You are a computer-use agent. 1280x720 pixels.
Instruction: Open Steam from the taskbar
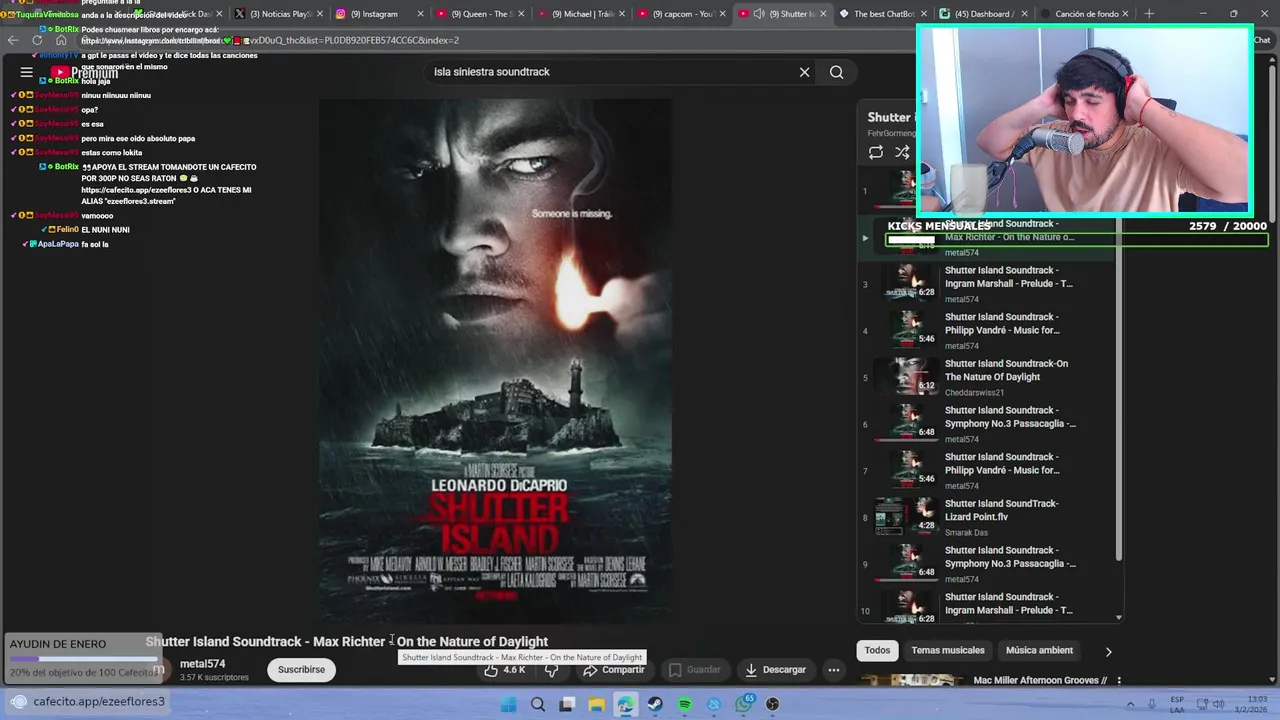655,704
